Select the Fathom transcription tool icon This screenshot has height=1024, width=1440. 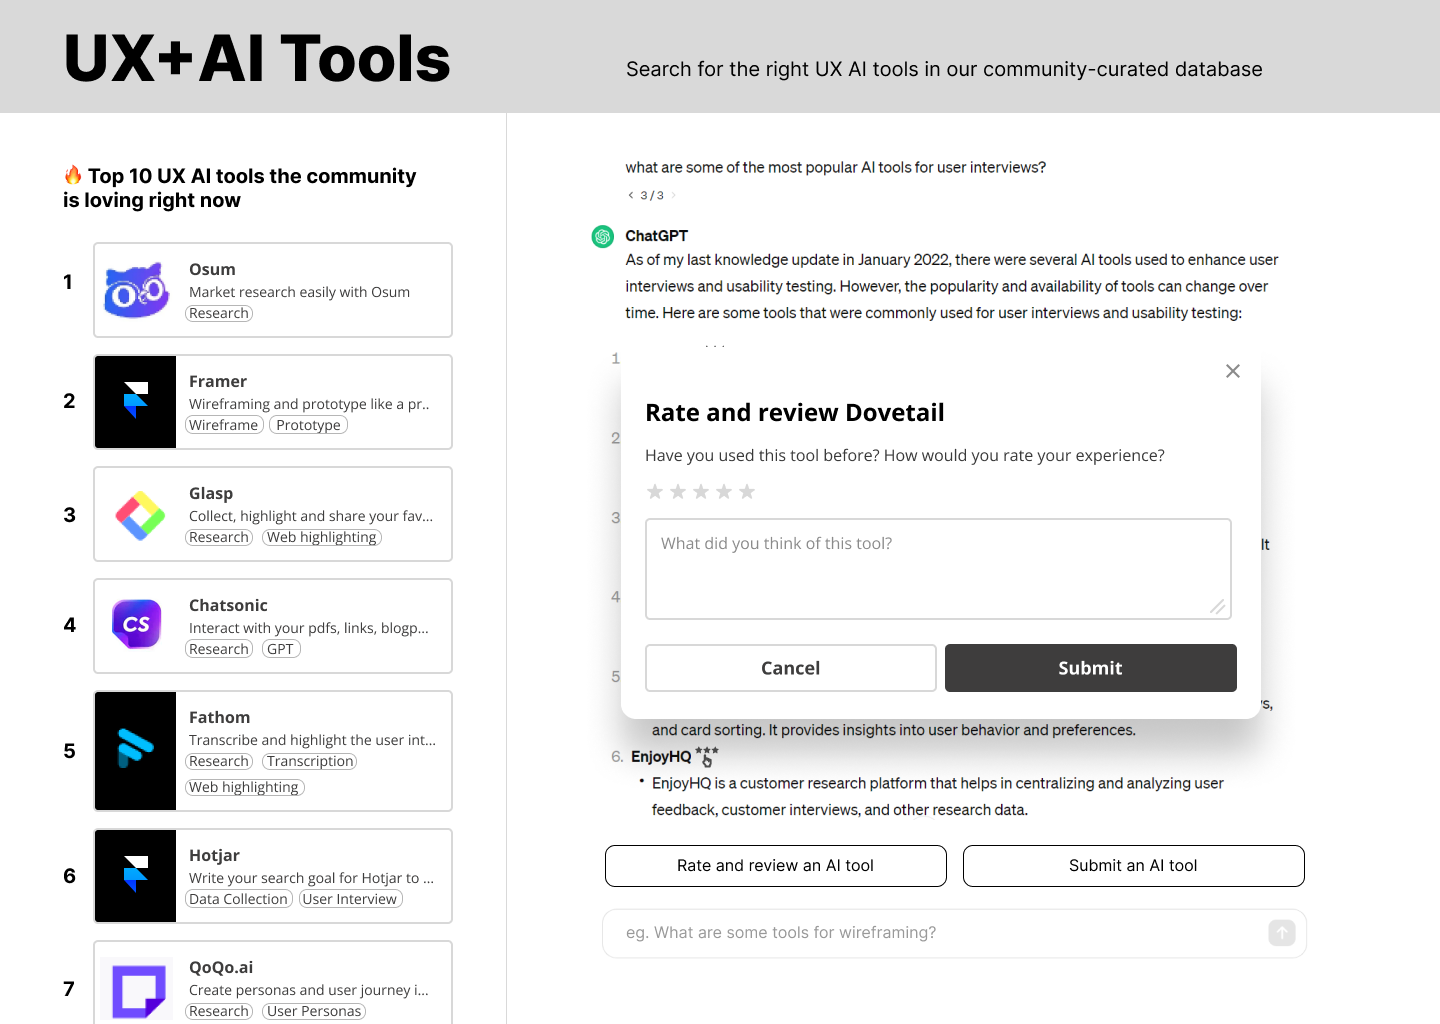click(x=136, y=750)
